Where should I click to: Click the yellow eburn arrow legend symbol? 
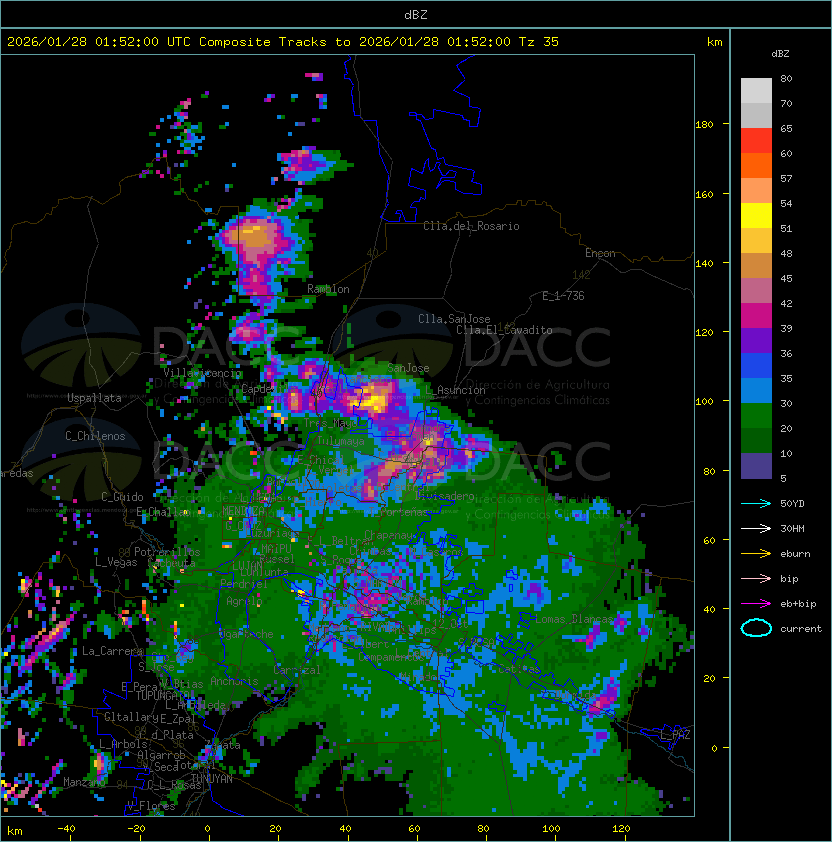756,554
